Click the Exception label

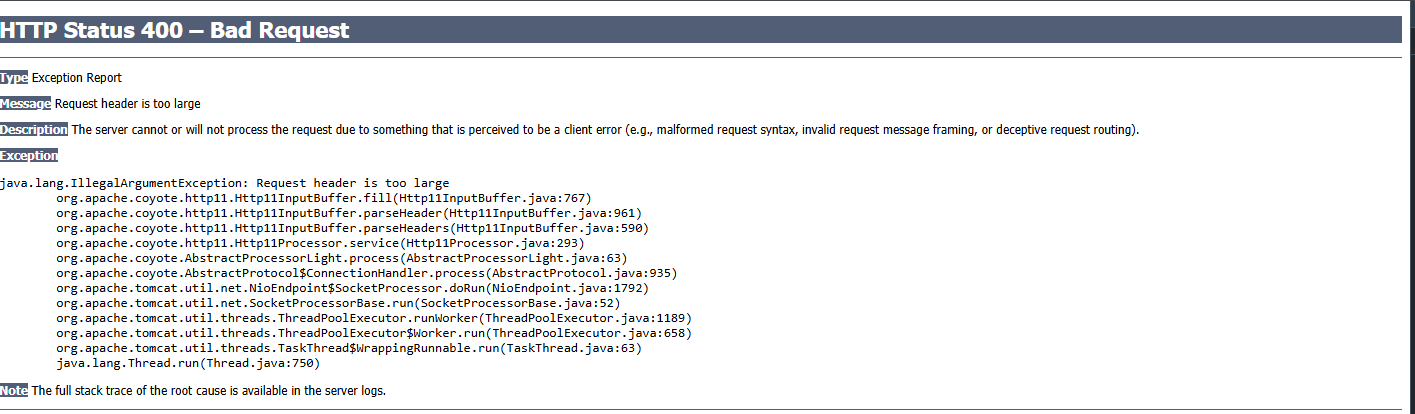pyautogui.click(x=29, y=156)
